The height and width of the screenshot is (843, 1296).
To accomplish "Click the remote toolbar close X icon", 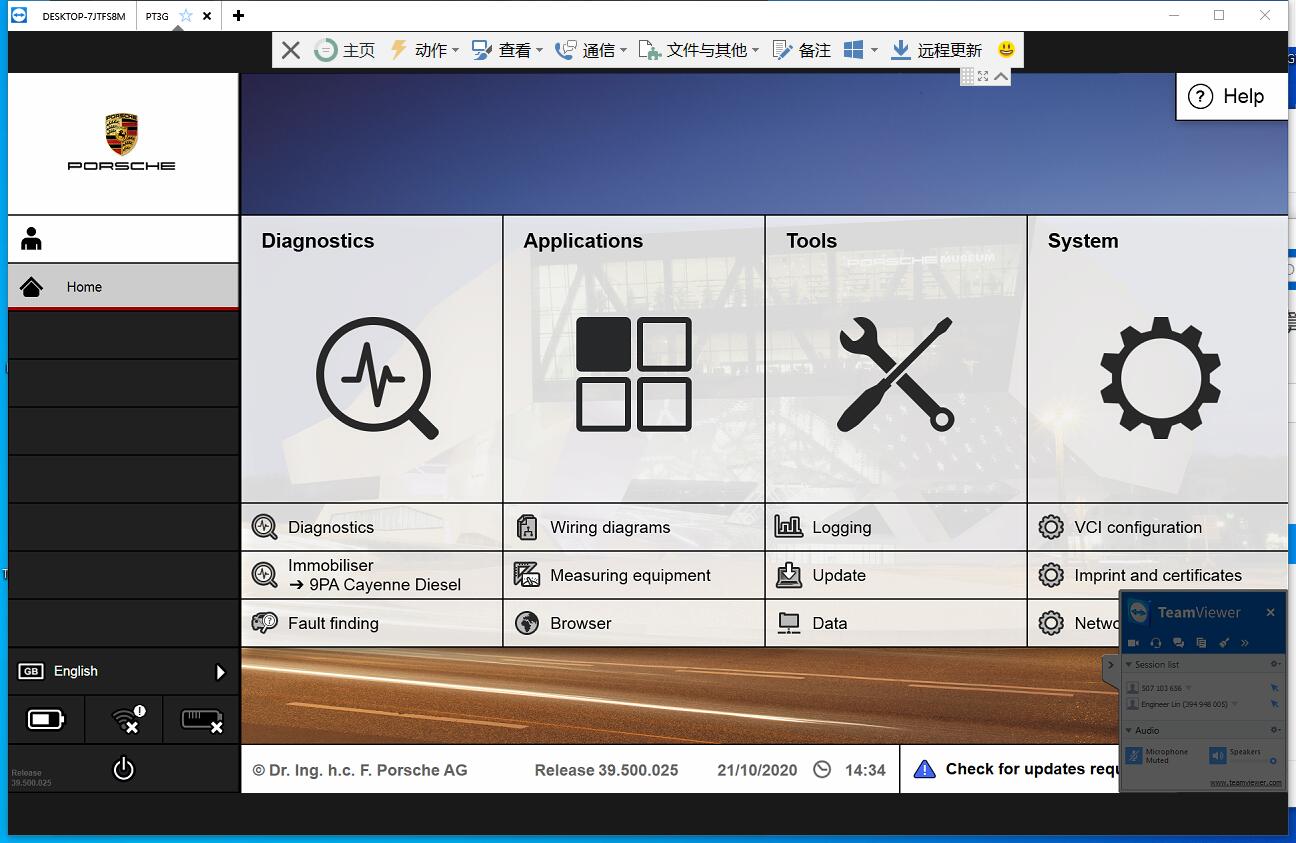I will (291, 50).
